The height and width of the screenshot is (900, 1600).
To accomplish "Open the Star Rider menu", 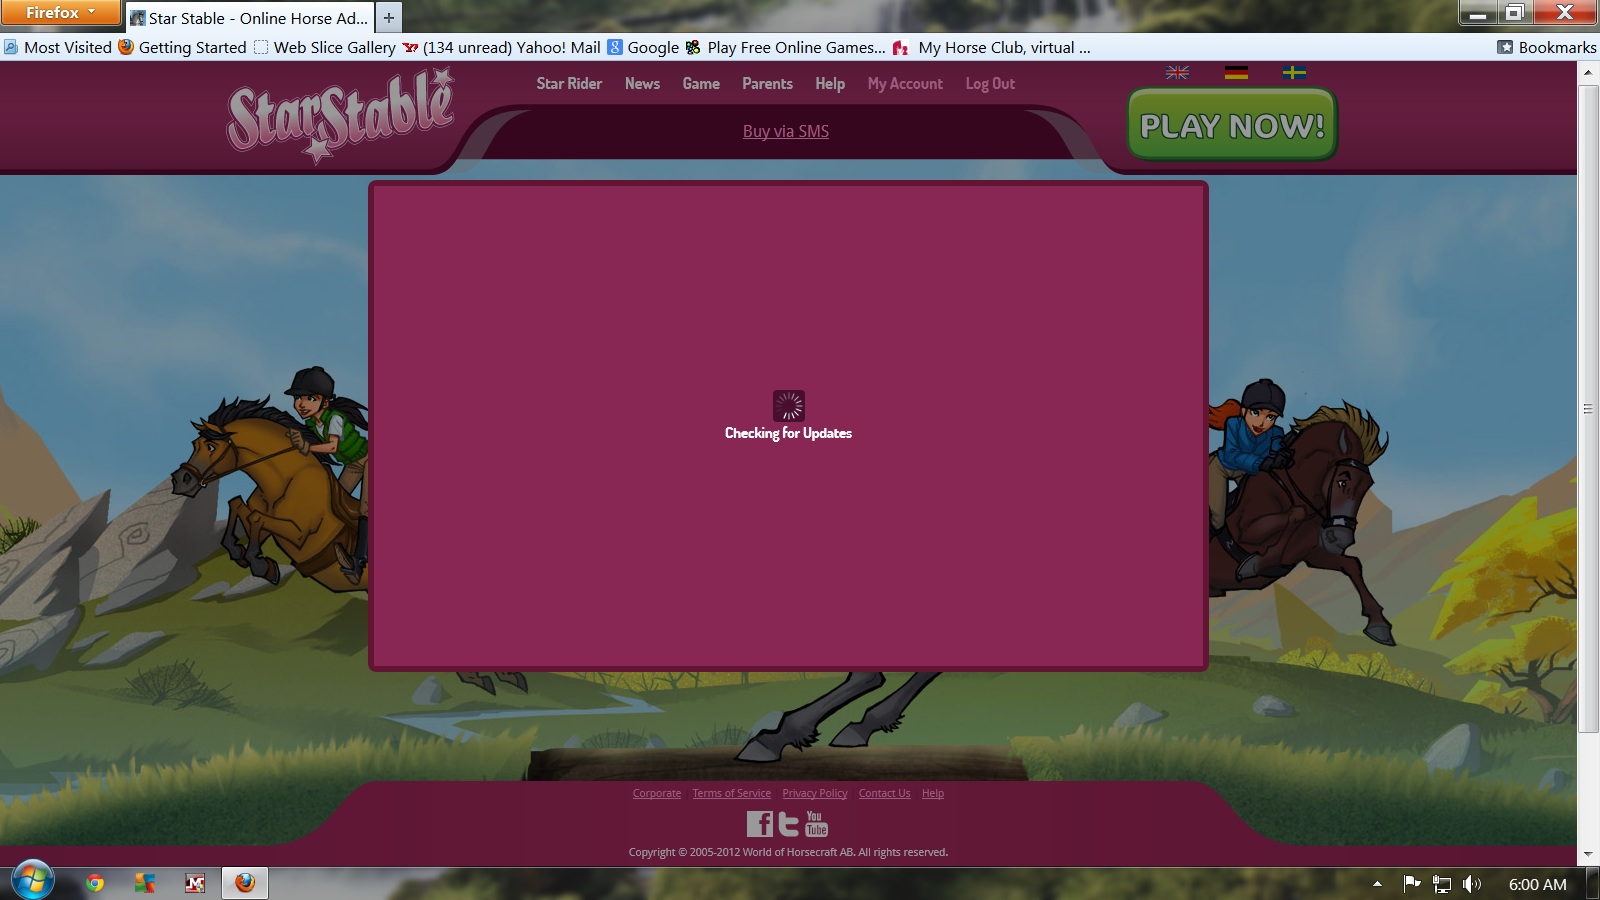I will (569, 84).
